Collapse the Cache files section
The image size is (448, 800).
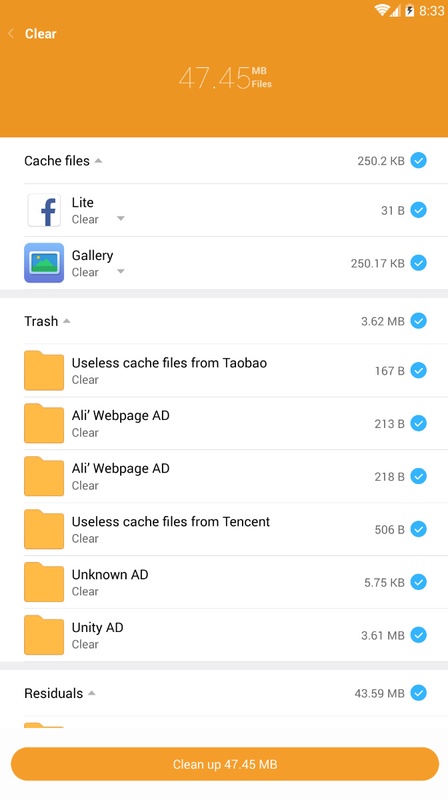98,161
